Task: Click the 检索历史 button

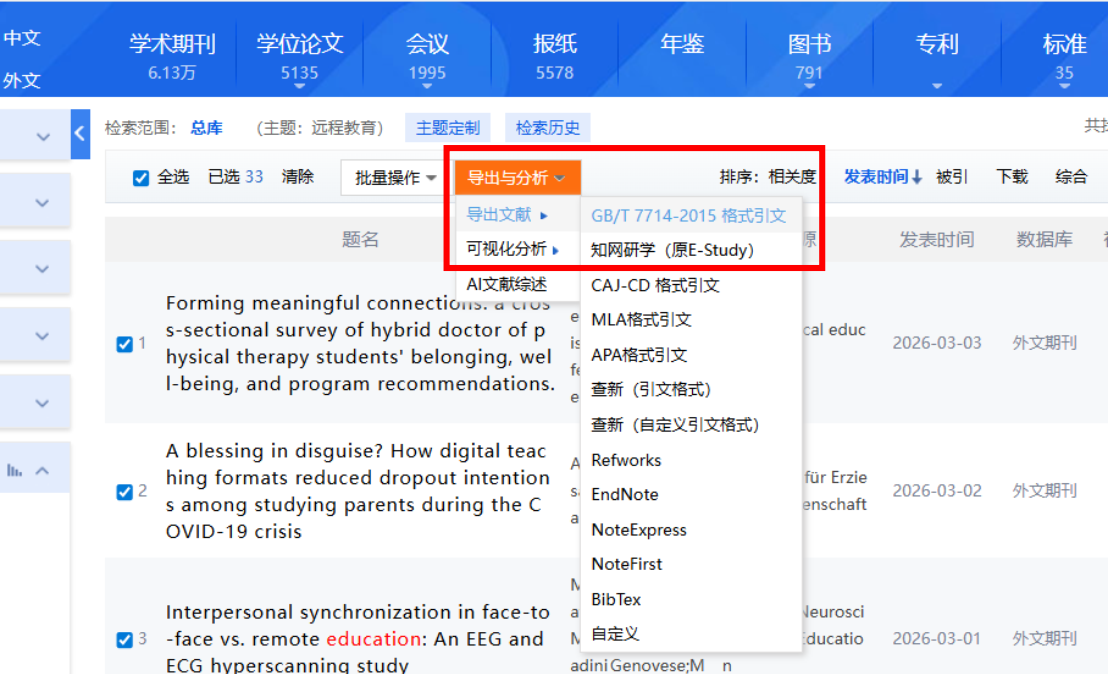Action: [547, 128]
